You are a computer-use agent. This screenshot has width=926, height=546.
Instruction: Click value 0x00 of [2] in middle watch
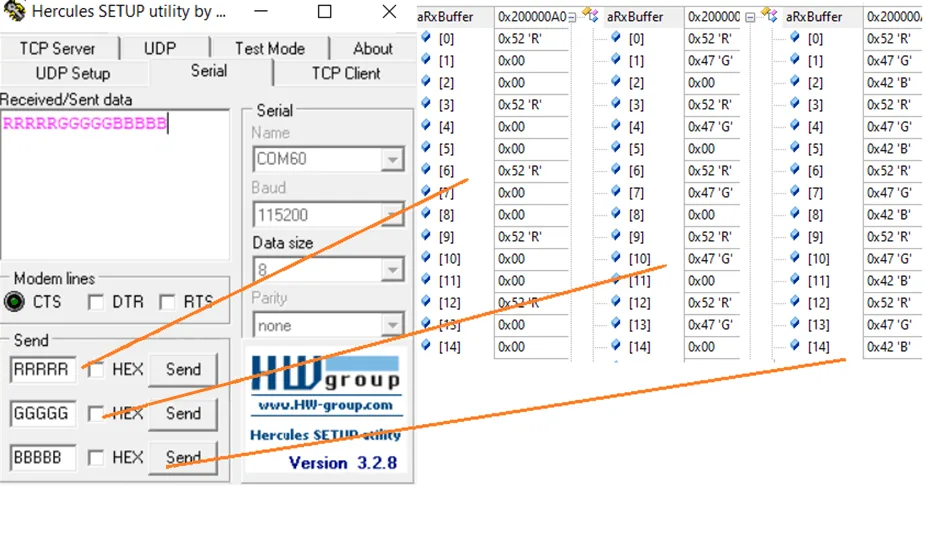pyautogui.click(x=702, y=83)
